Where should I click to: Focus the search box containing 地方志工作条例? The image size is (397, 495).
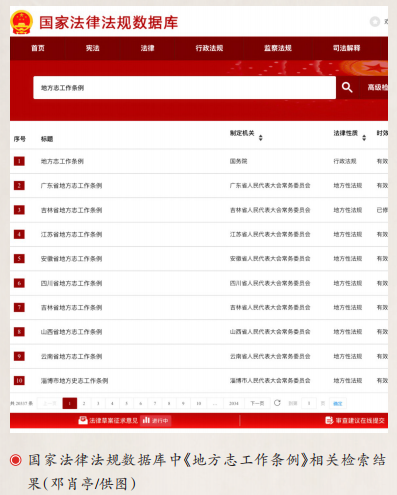pos(184,87)
